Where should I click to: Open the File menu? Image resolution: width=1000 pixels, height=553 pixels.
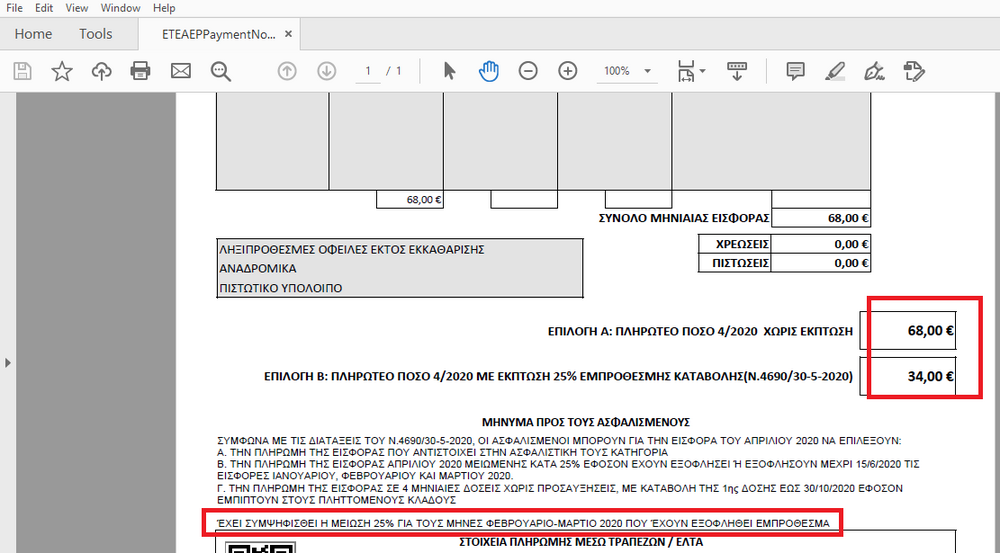click(15, 8)
